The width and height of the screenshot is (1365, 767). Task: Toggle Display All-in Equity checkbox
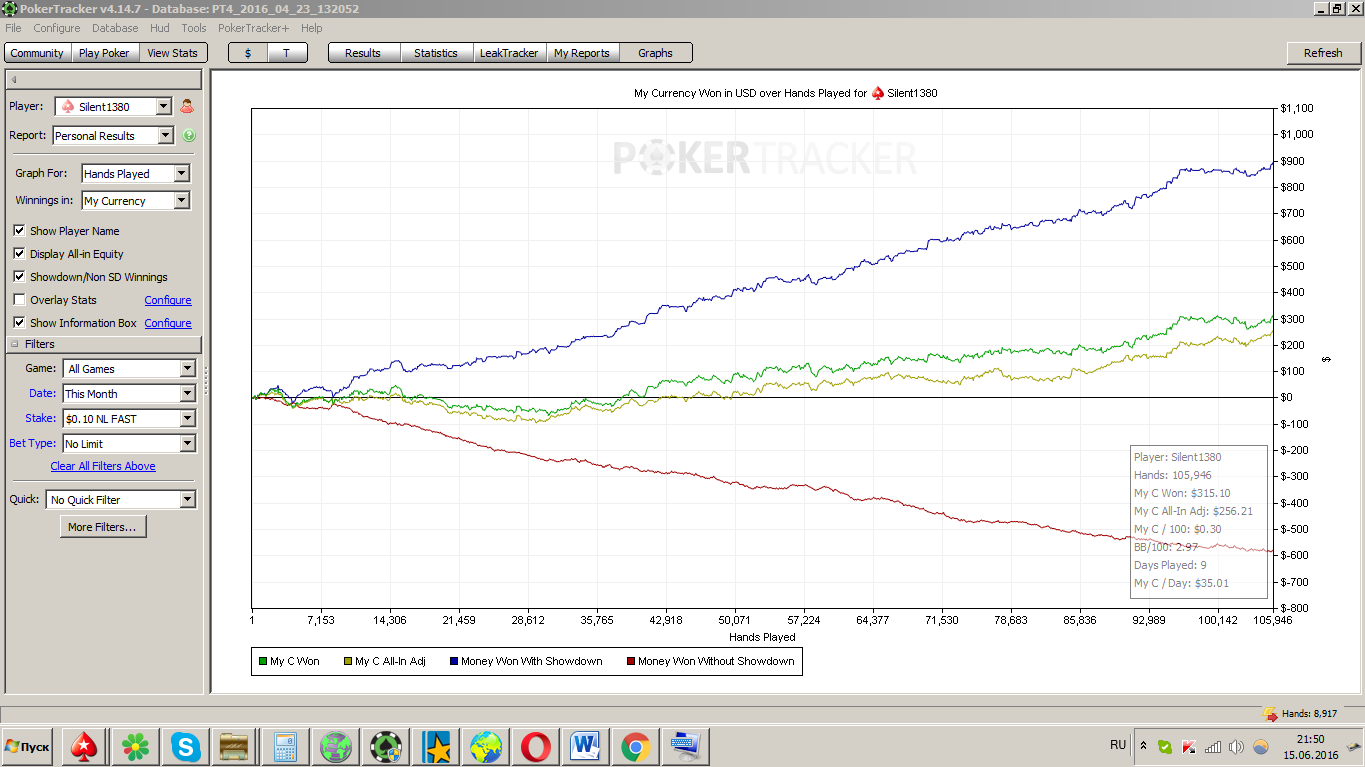point(19,254)
